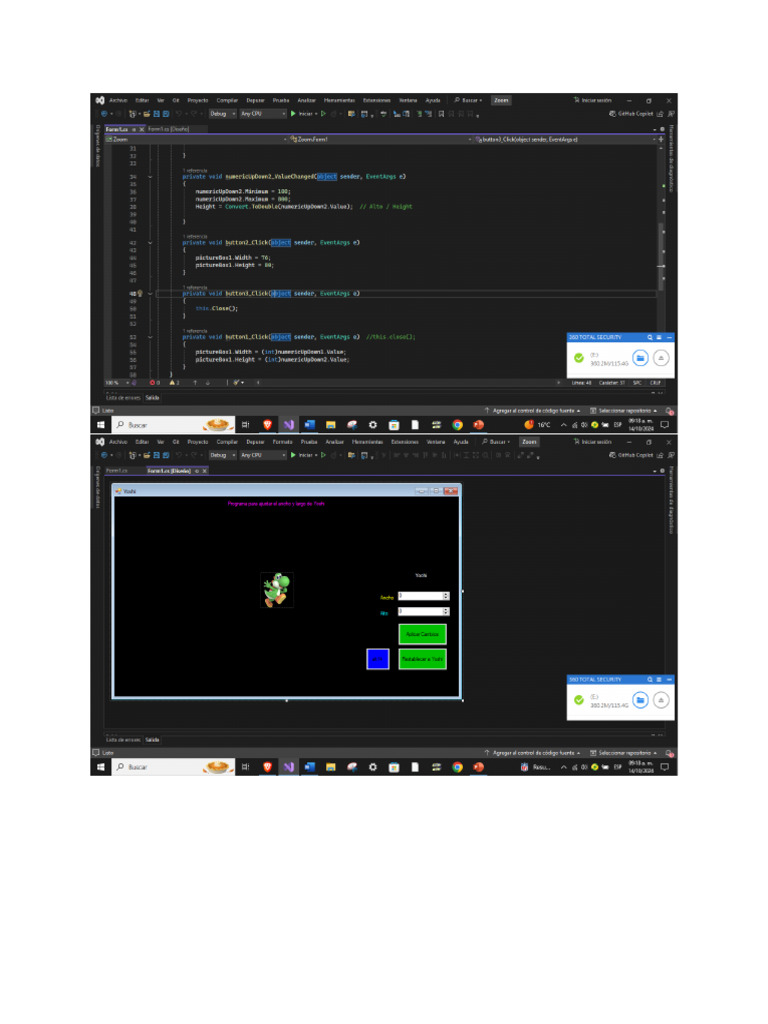Open Settings gear from taskbar under designer window
Viewport: 768px width, 1024px height.
(373, 767)
